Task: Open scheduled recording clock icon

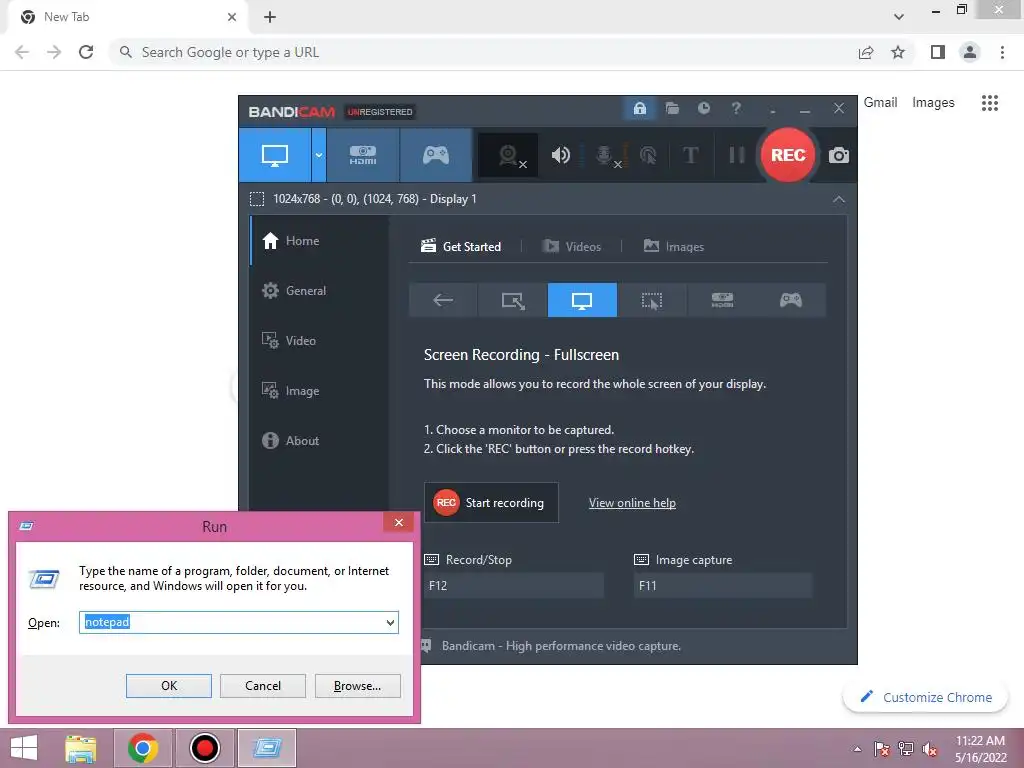Action: [x=703, y=108]
